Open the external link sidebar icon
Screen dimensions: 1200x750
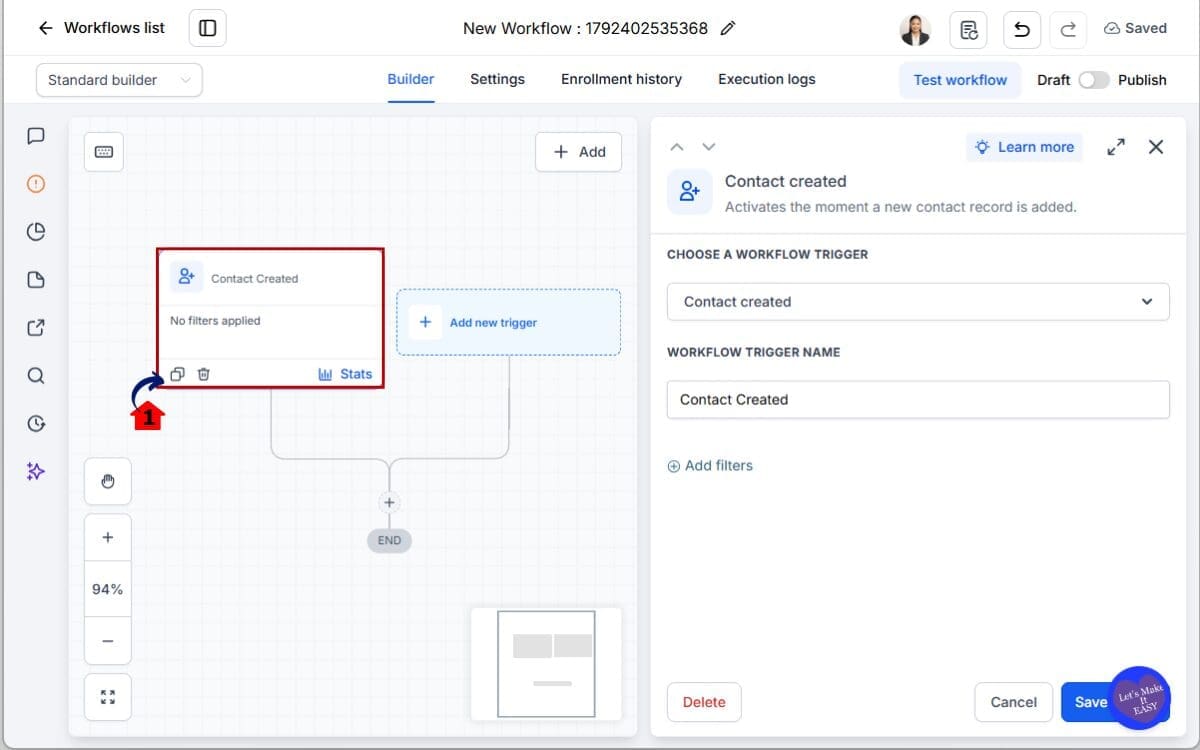pos(36,328)
